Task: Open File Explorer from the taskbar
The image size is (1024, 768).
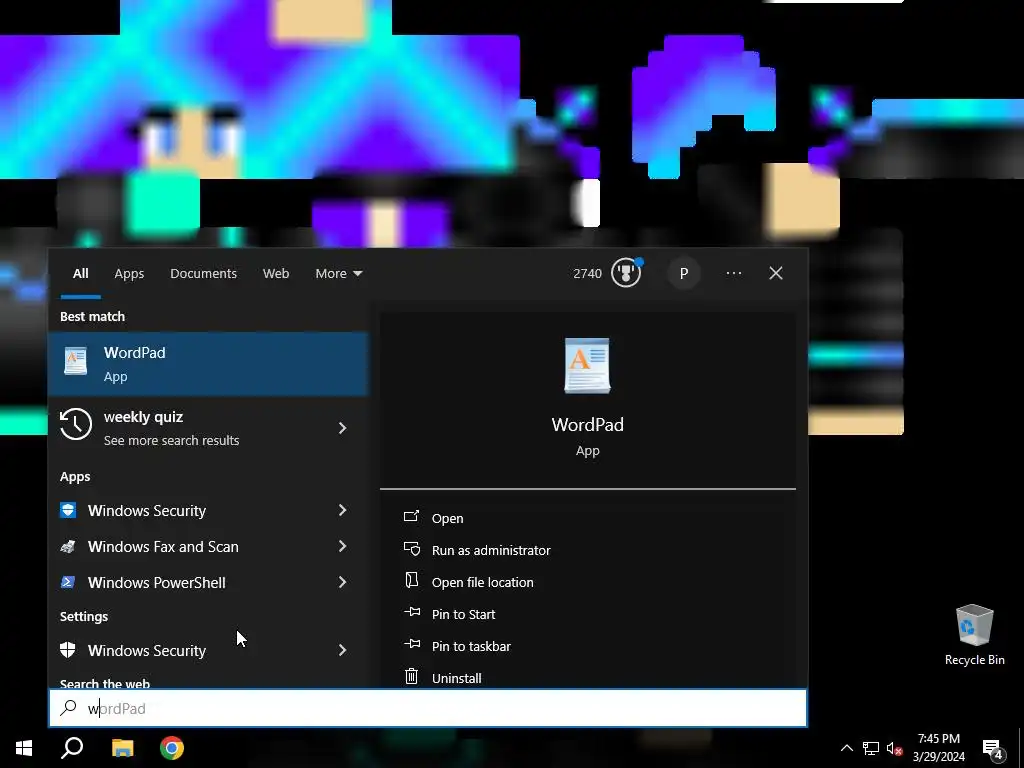Action: click(x=122, y=748)
